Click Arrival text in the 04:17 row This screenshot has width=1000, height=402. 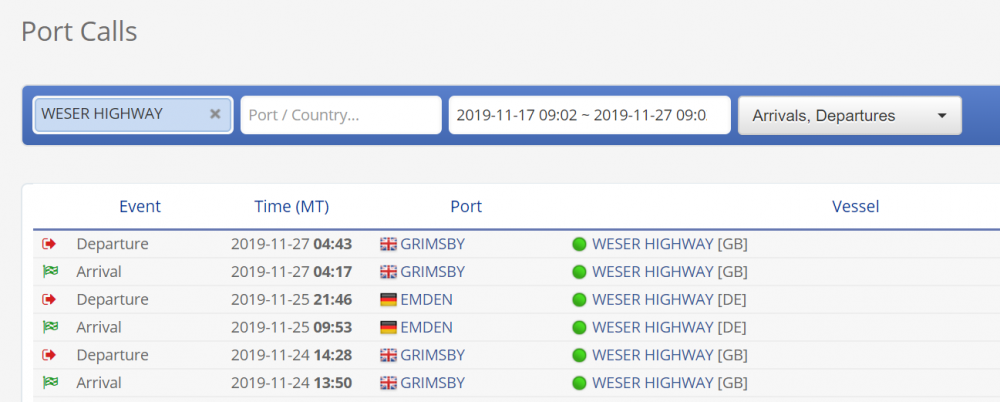point(99,272)
